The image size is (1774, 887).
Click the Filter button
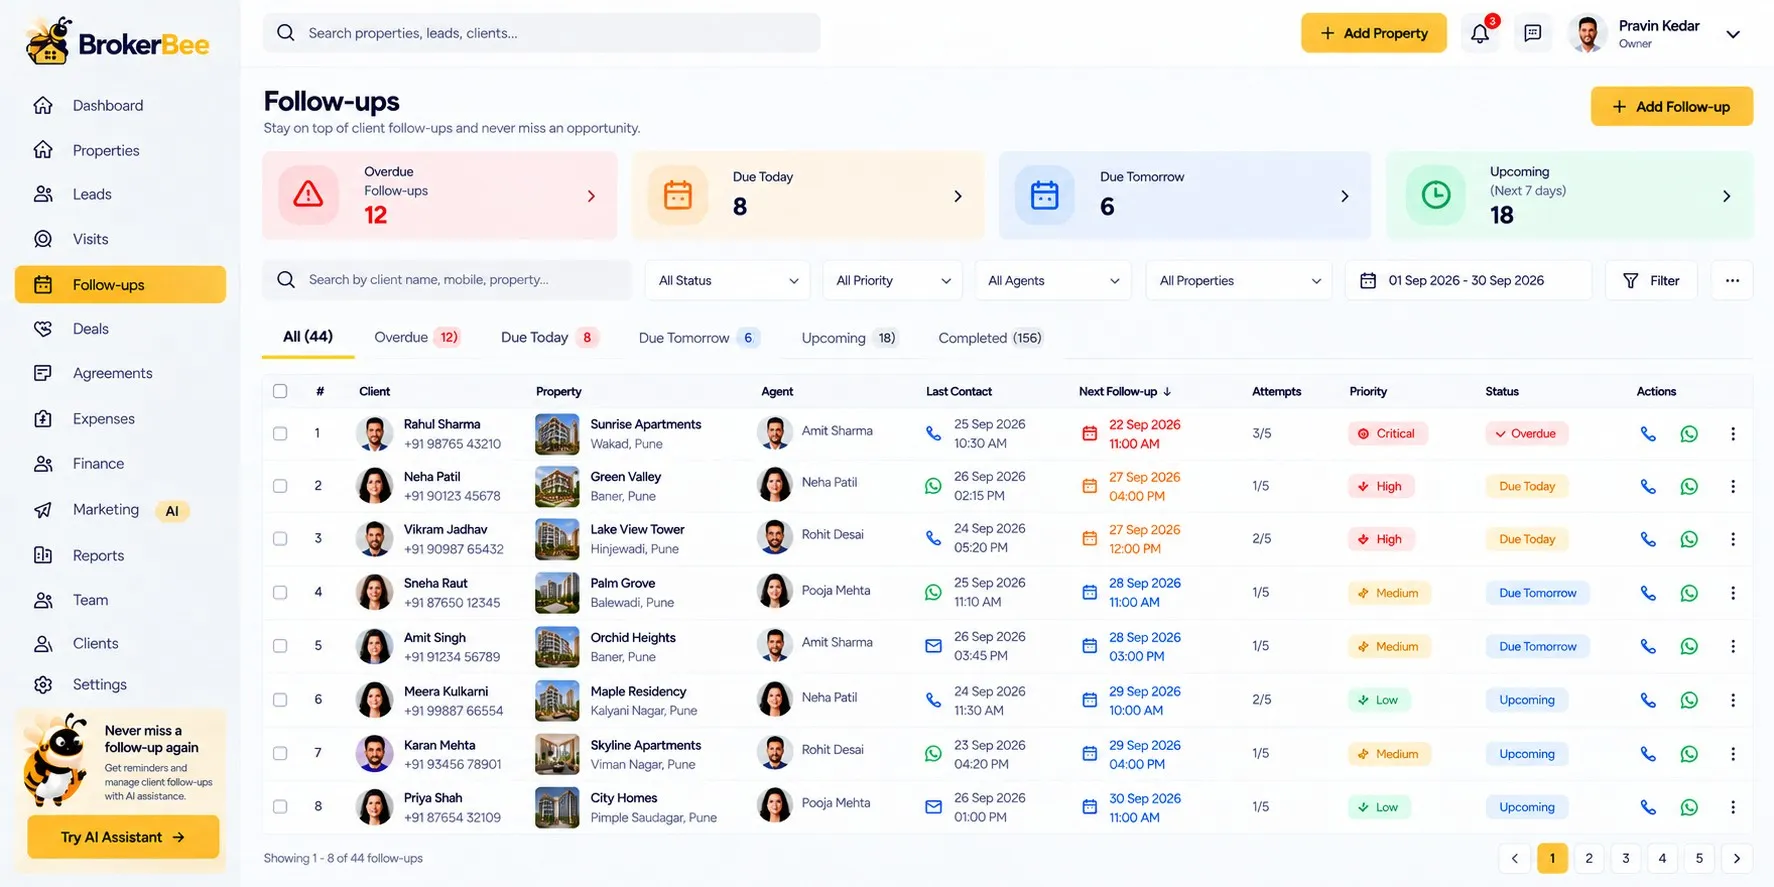(x=1651, y=281)
